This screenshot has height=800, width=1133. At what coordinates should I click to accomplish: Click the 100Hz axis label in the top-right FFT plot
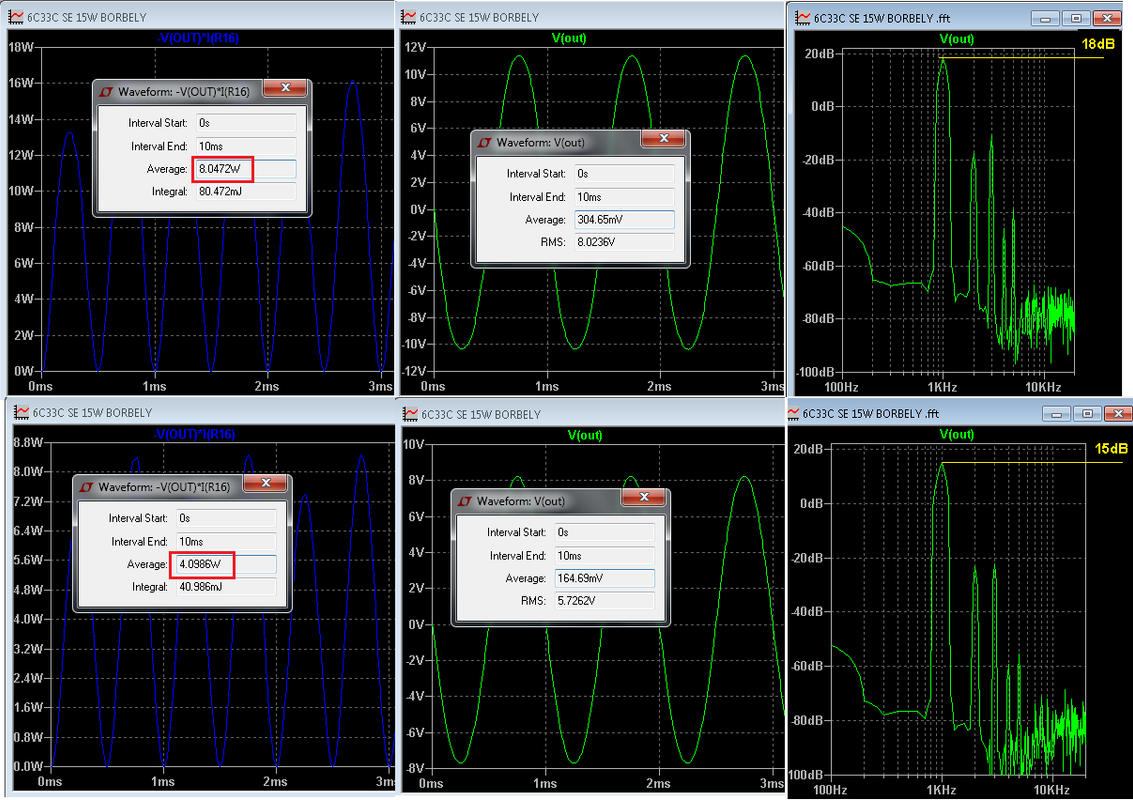(x=840, y=387)
